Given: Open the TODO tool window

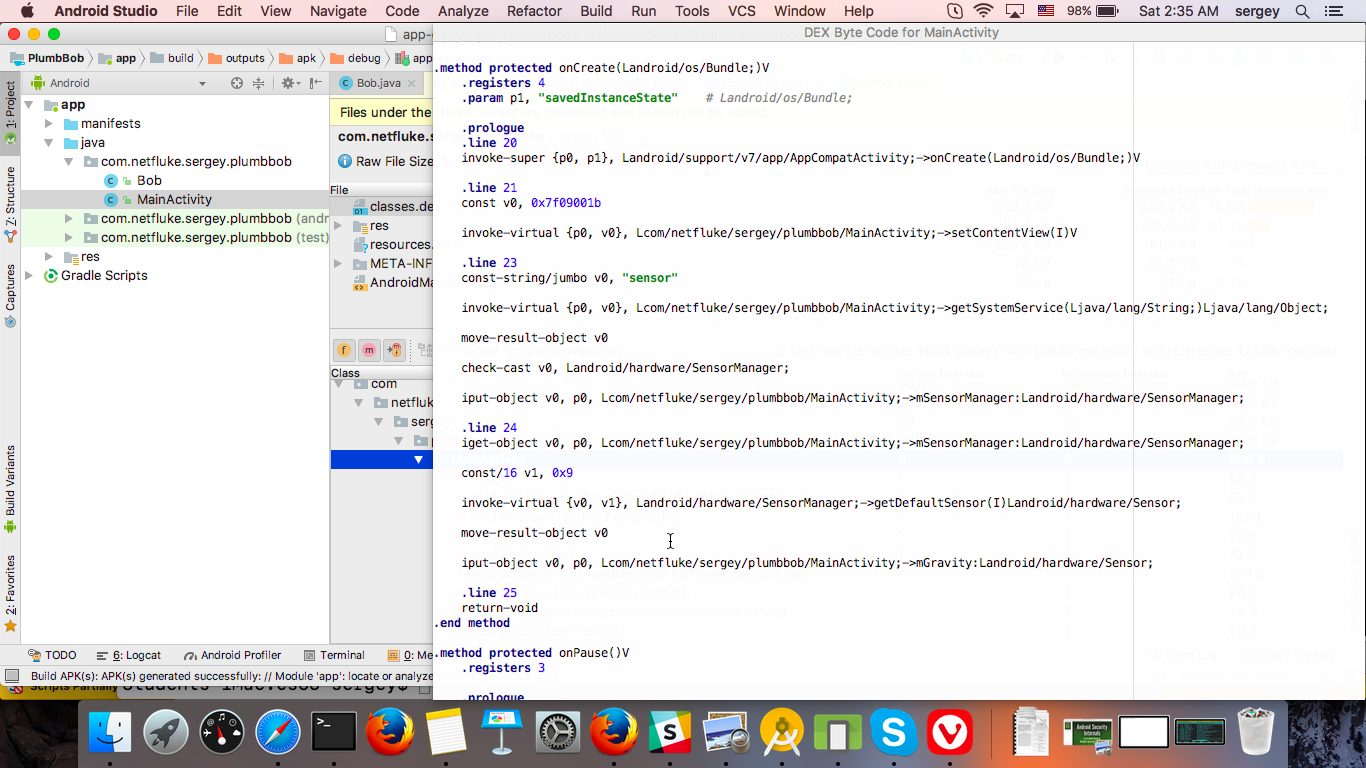Looking at the screenshot, I should pos(52,656).
